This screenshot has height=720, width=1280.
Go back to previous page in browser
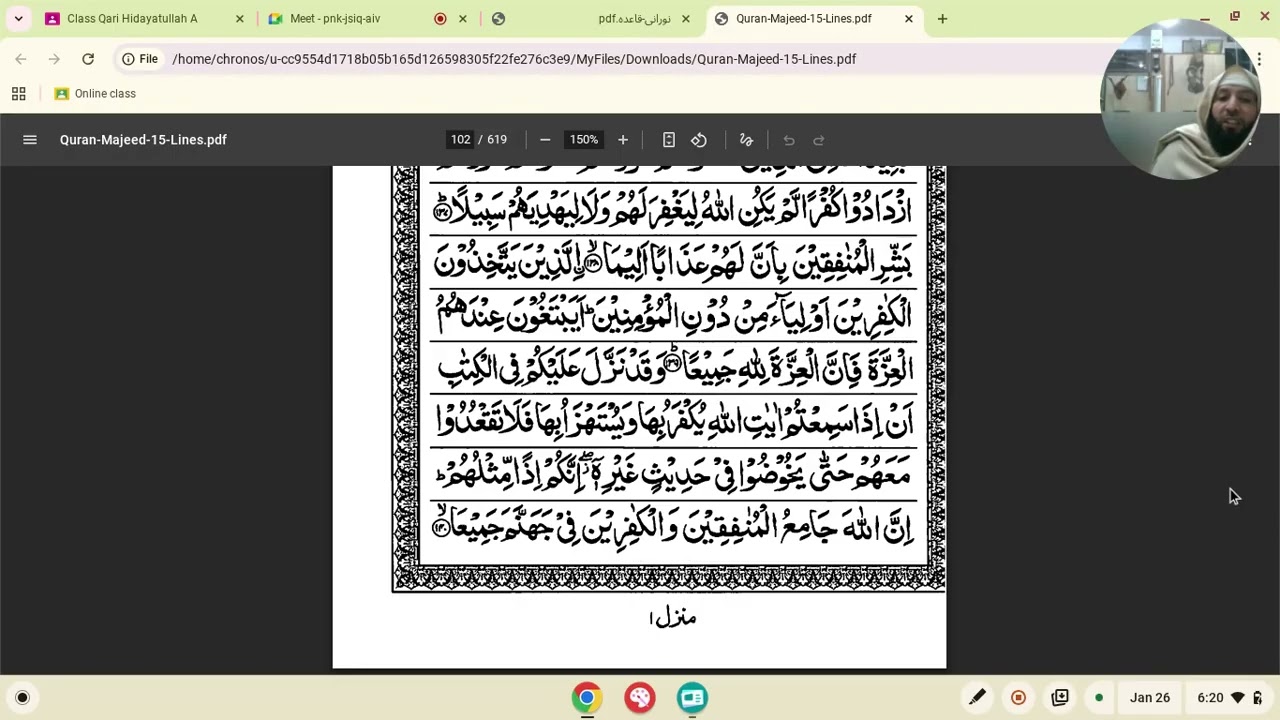point(21,59)
